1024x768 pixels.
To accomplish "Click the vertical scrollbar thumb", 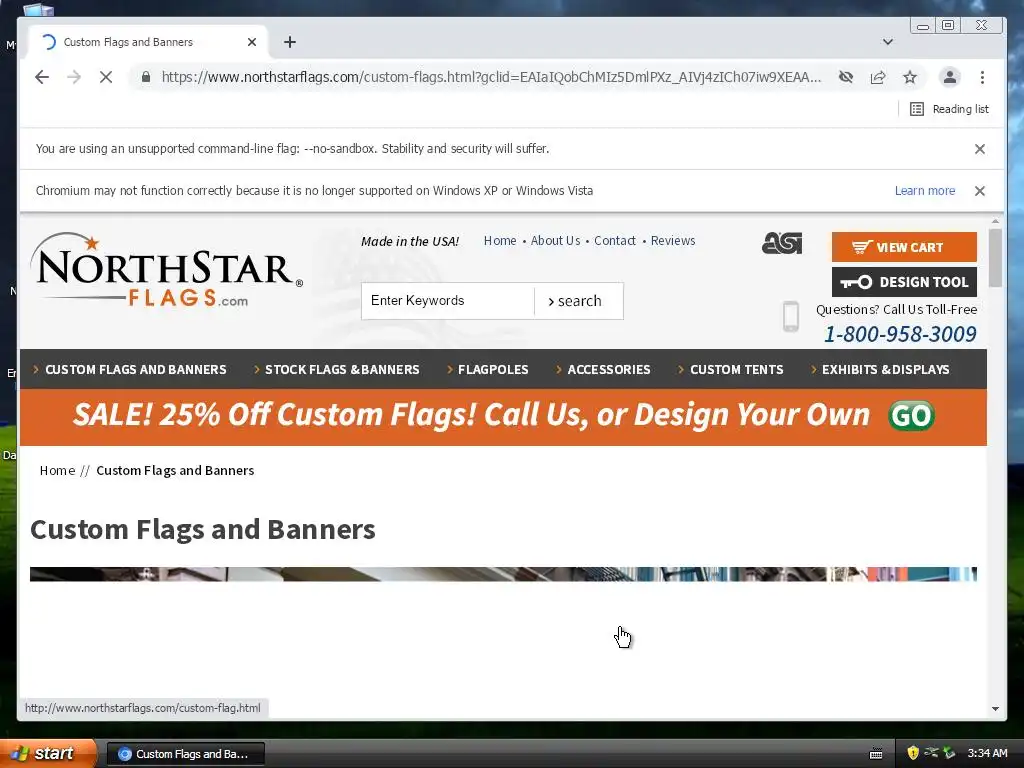I will point(995,258).
